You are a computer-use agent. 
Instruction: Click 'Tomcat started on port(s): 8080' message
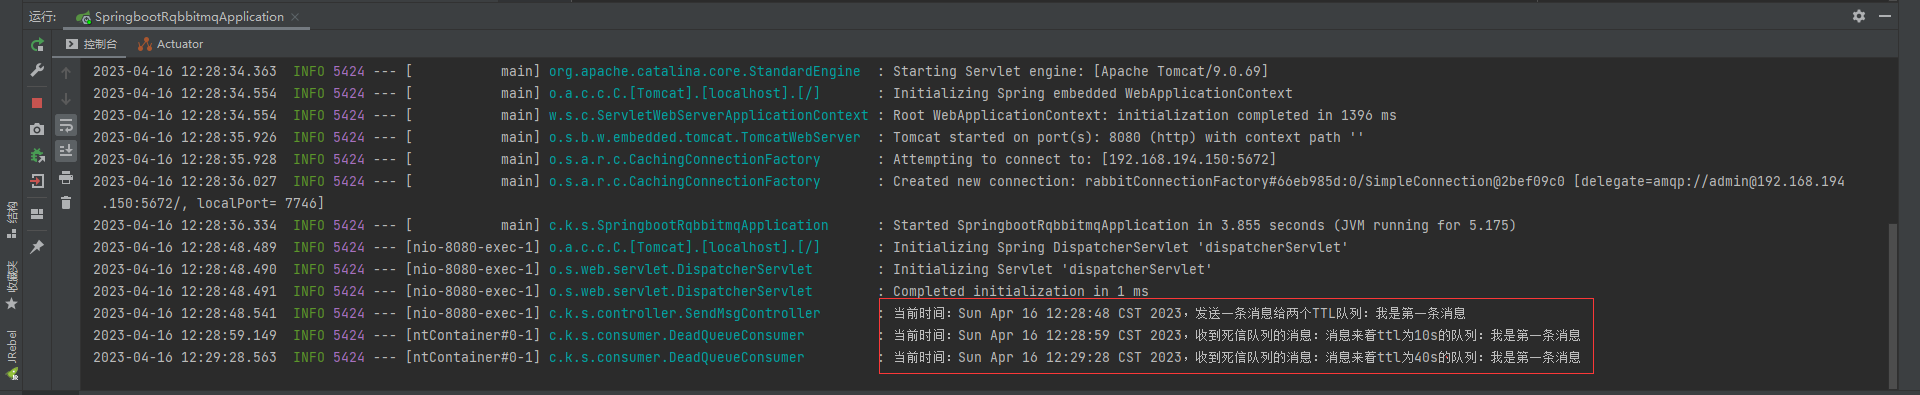1128,137
